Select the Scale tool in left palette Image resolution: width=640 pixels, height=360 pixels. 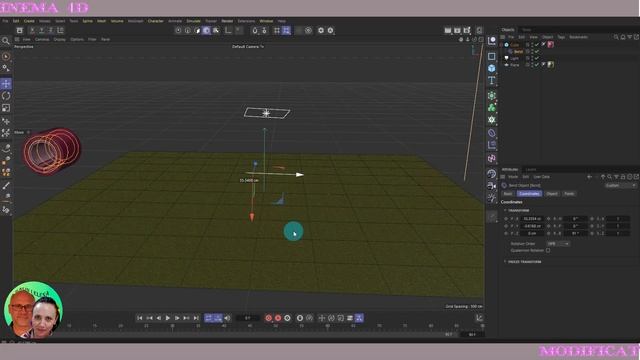coord(6,108)
